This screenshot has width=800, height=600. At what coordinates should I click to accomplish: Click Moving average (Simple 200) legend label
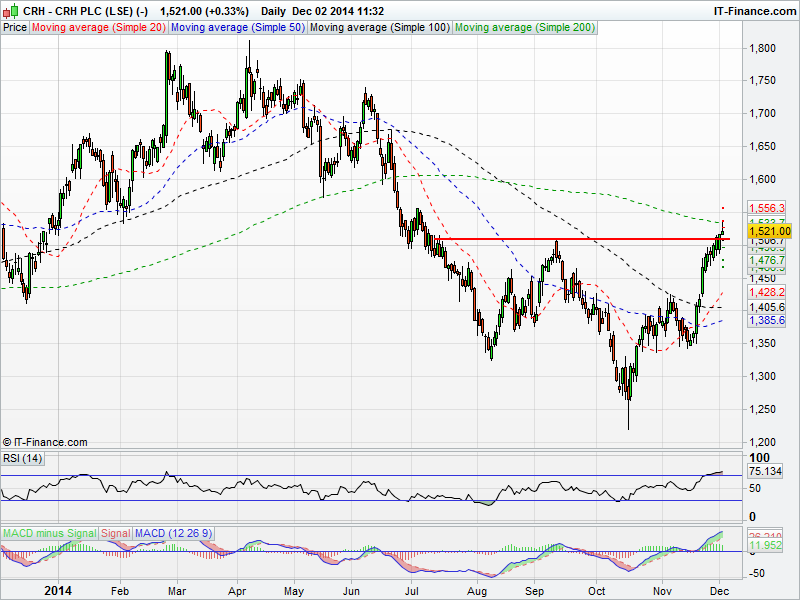pos(525,28)
